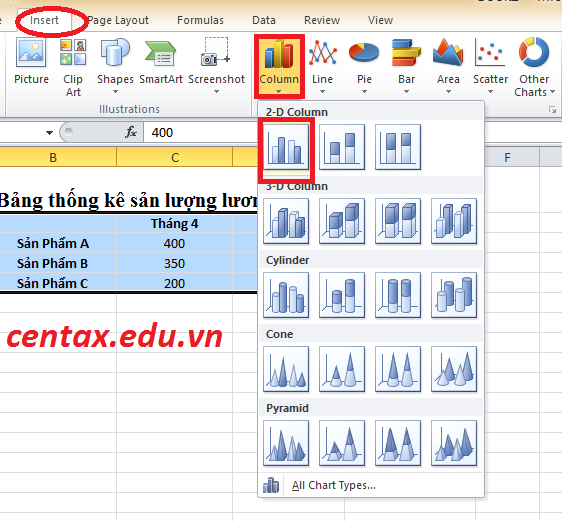Viewport: 562px width, 521px height.
Task: Click the cell containing 200
Action: coord(175,283)
